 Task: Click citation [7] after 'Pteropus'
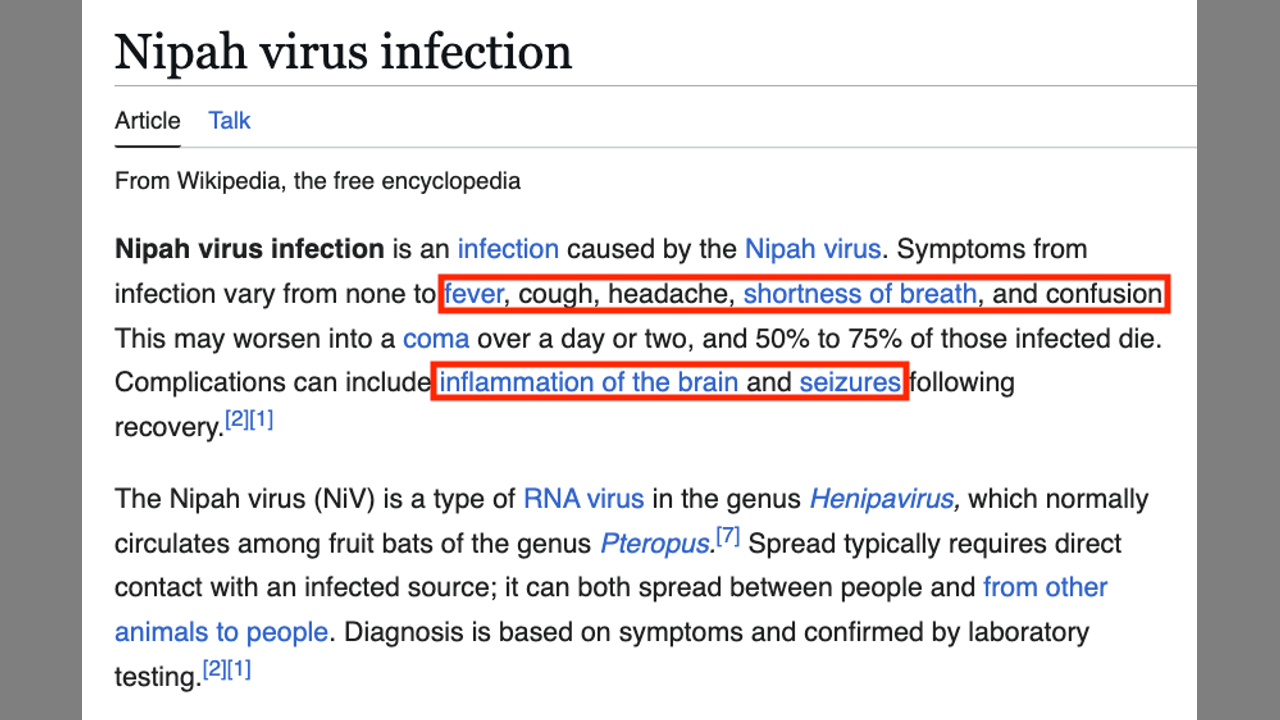(728, 537)
